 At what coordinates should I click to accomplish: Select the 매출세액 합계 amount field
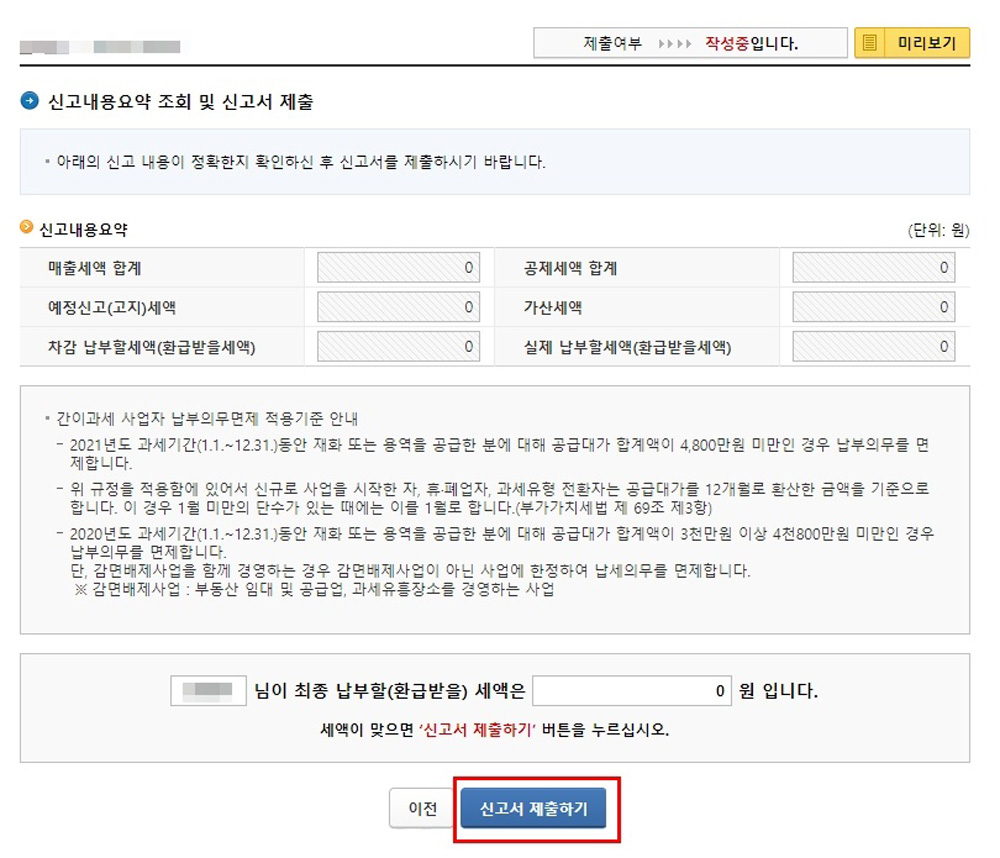[x=399, y=267]
